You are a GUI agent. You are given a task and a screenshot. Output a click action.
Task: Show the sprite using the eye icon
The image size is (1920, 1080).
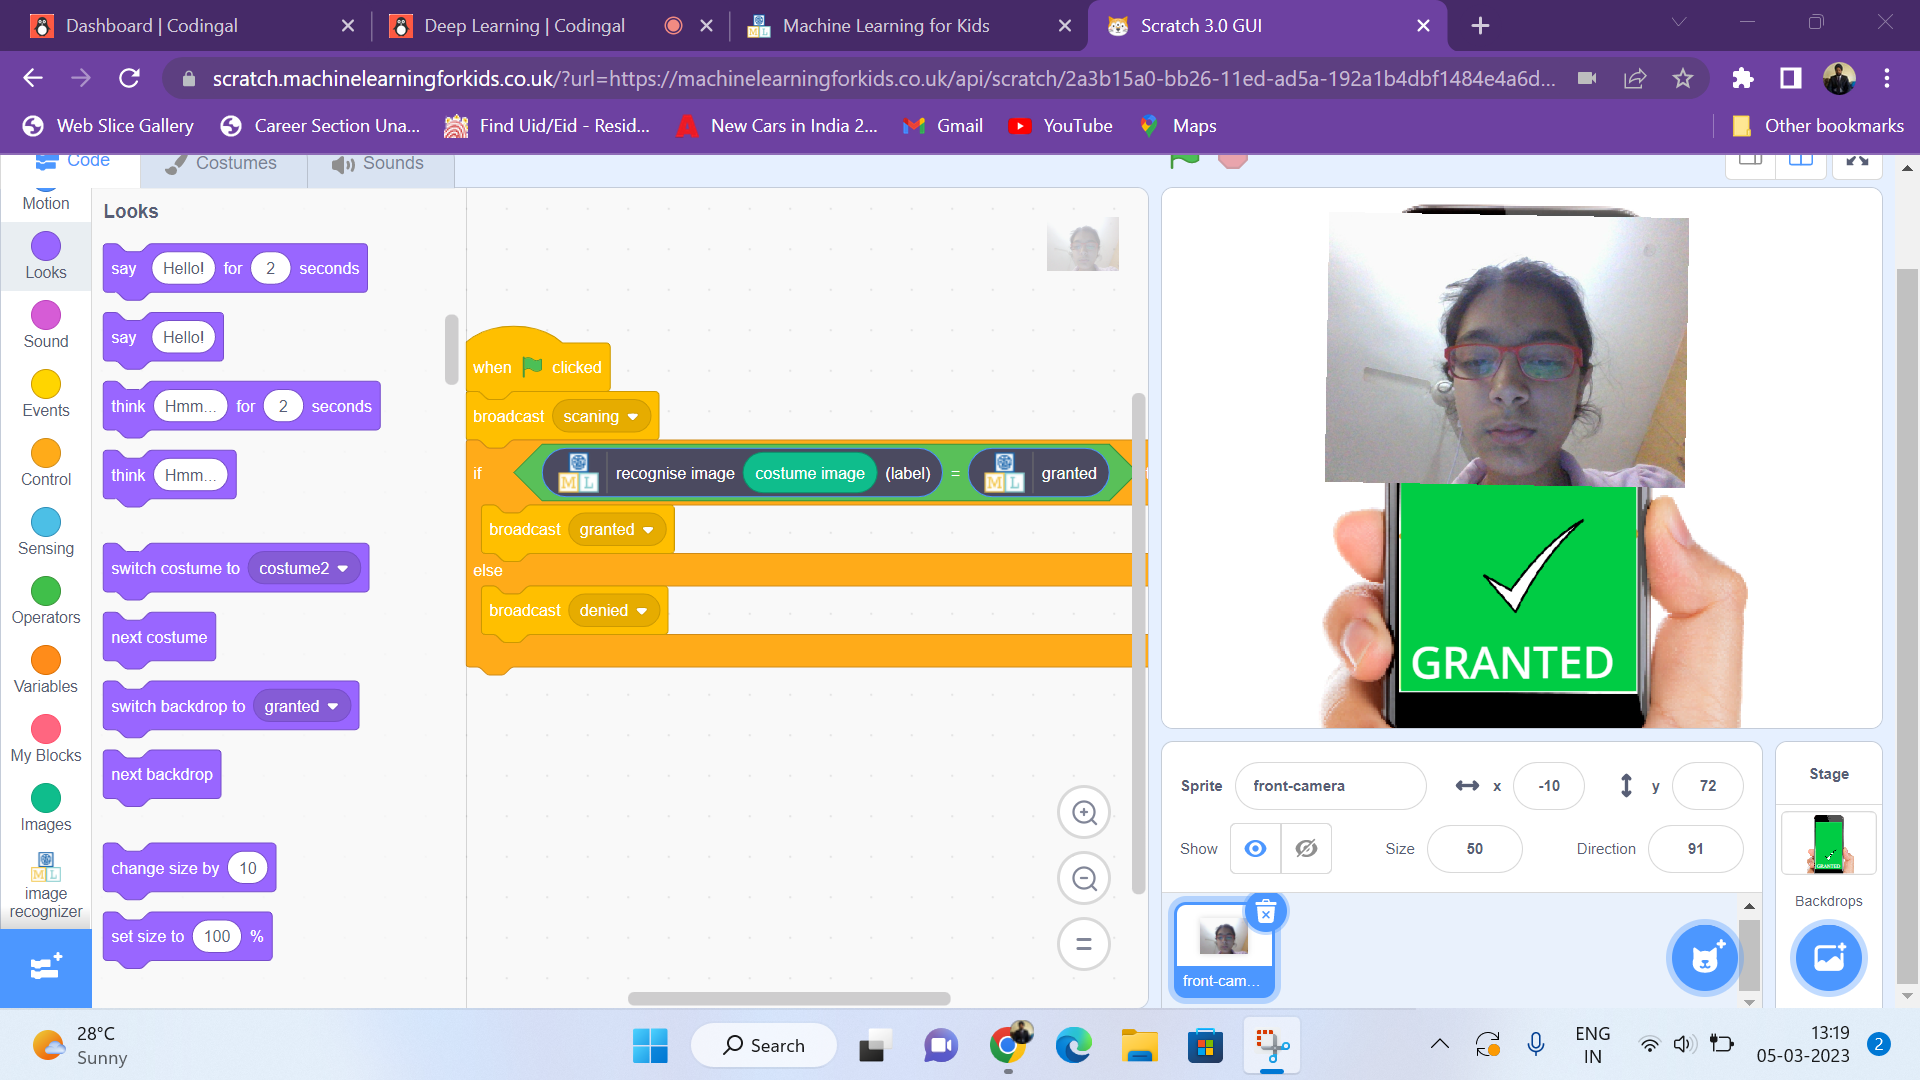[1255, 849]
